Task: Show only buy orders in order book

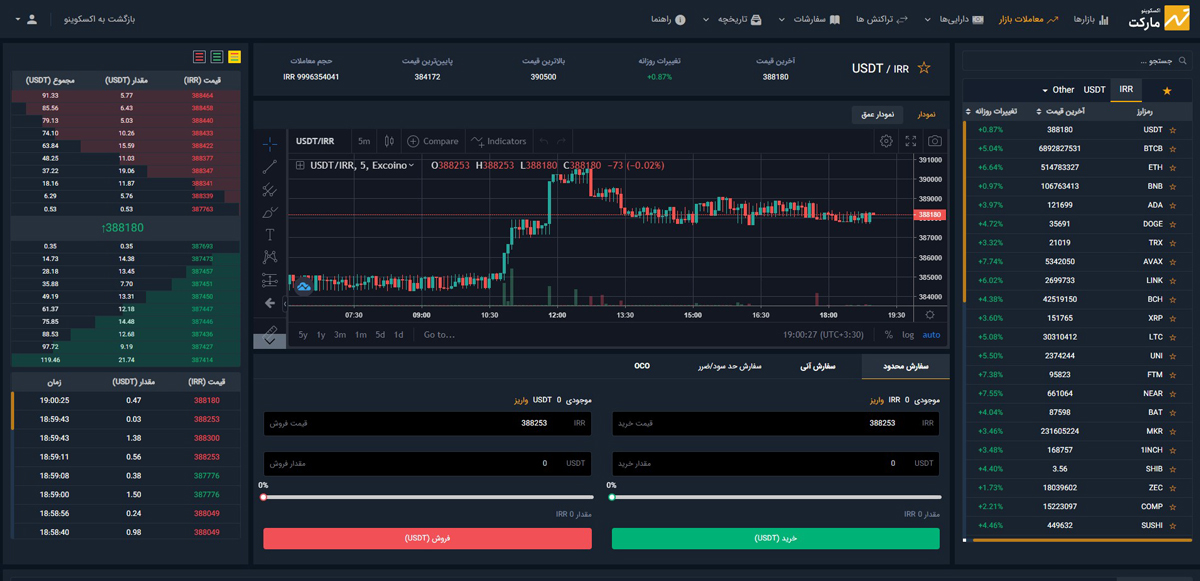Action: tap(217, 57)
